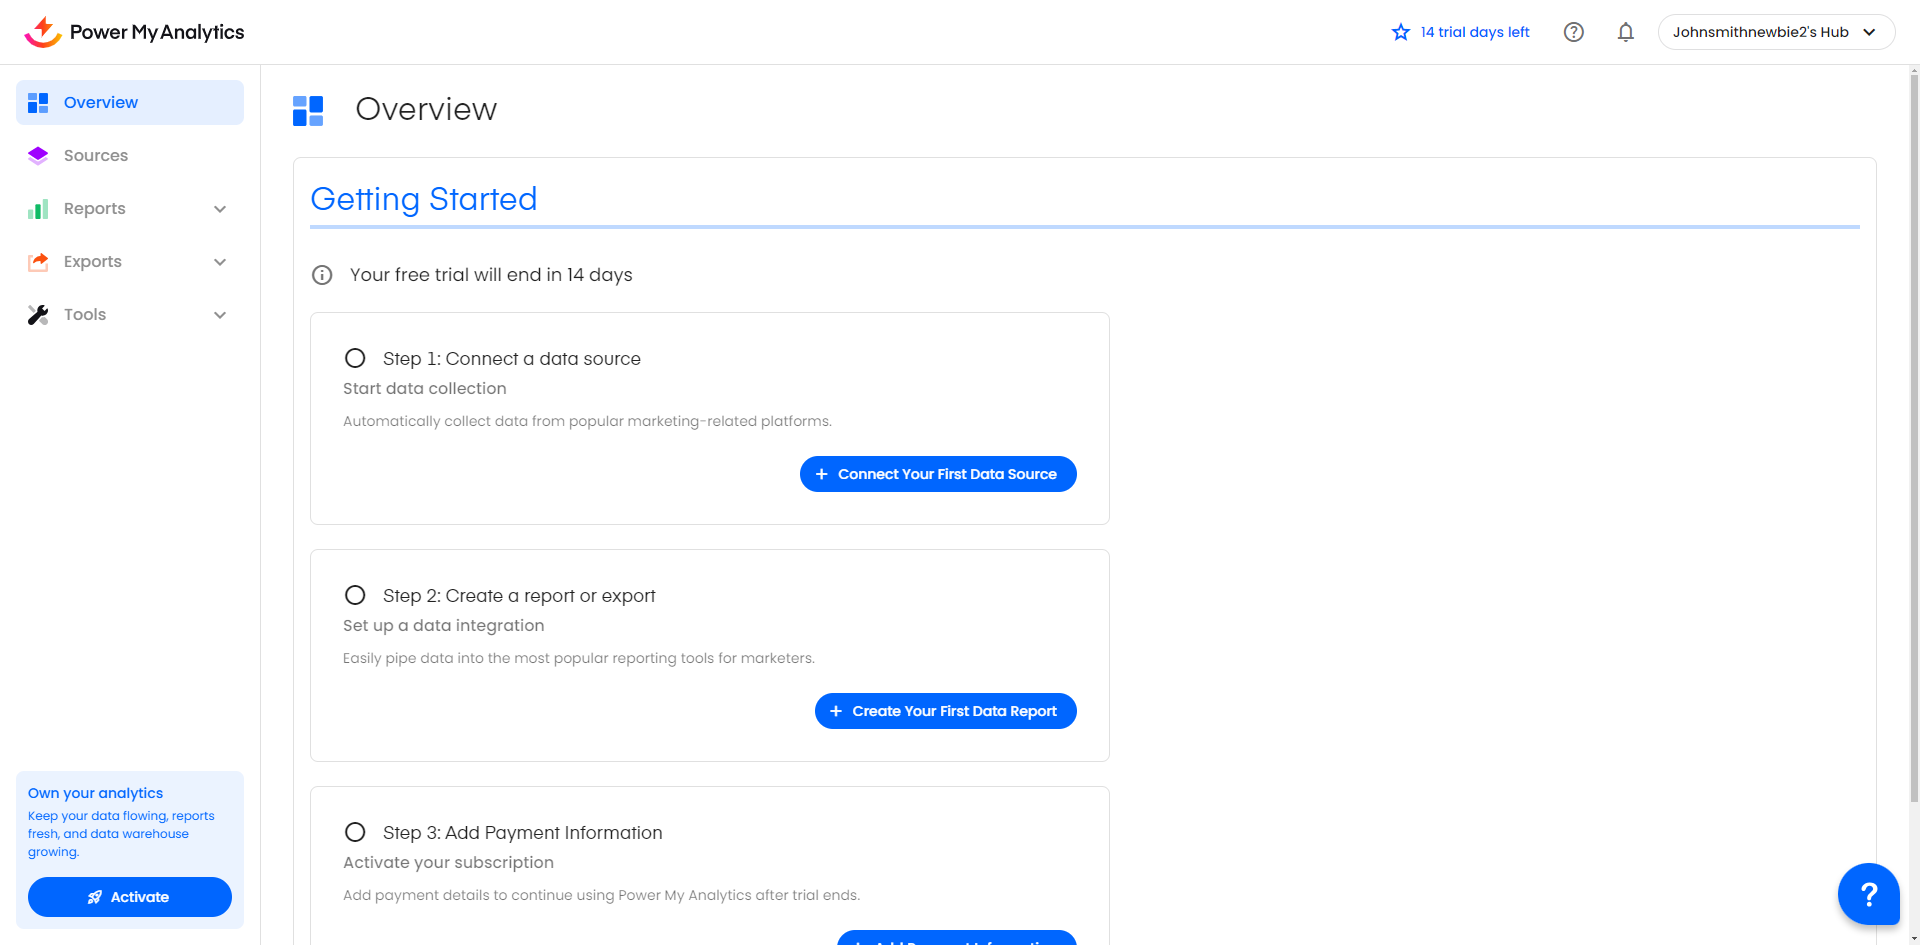The width and height of the screenshot is (1920, 945).
Task: Click the Exports share icon in sidebar
Action: 38,262
